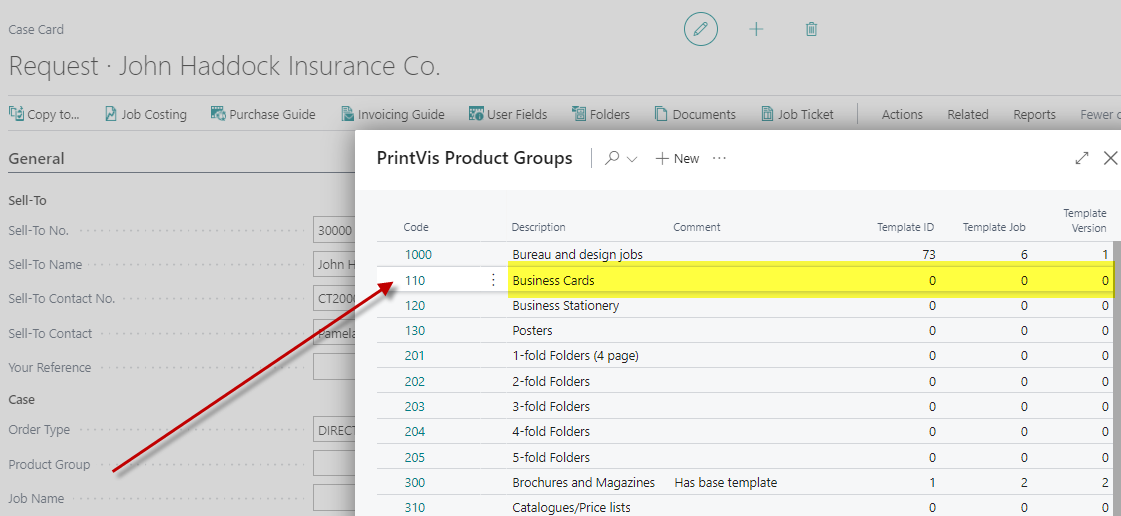Click the Business Stationery description
The image size is (1121, 516).
(566, 305)
